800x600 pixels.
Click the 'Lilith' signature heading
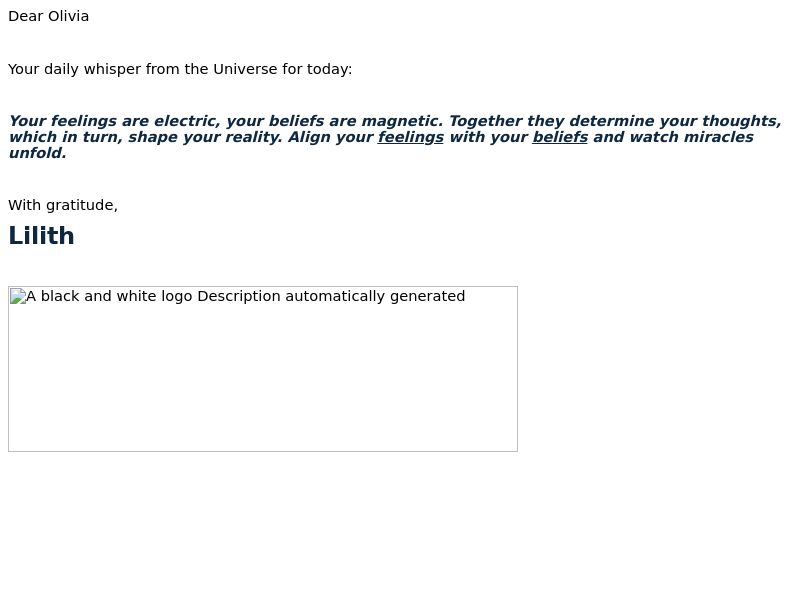click(x=41, y=236)
